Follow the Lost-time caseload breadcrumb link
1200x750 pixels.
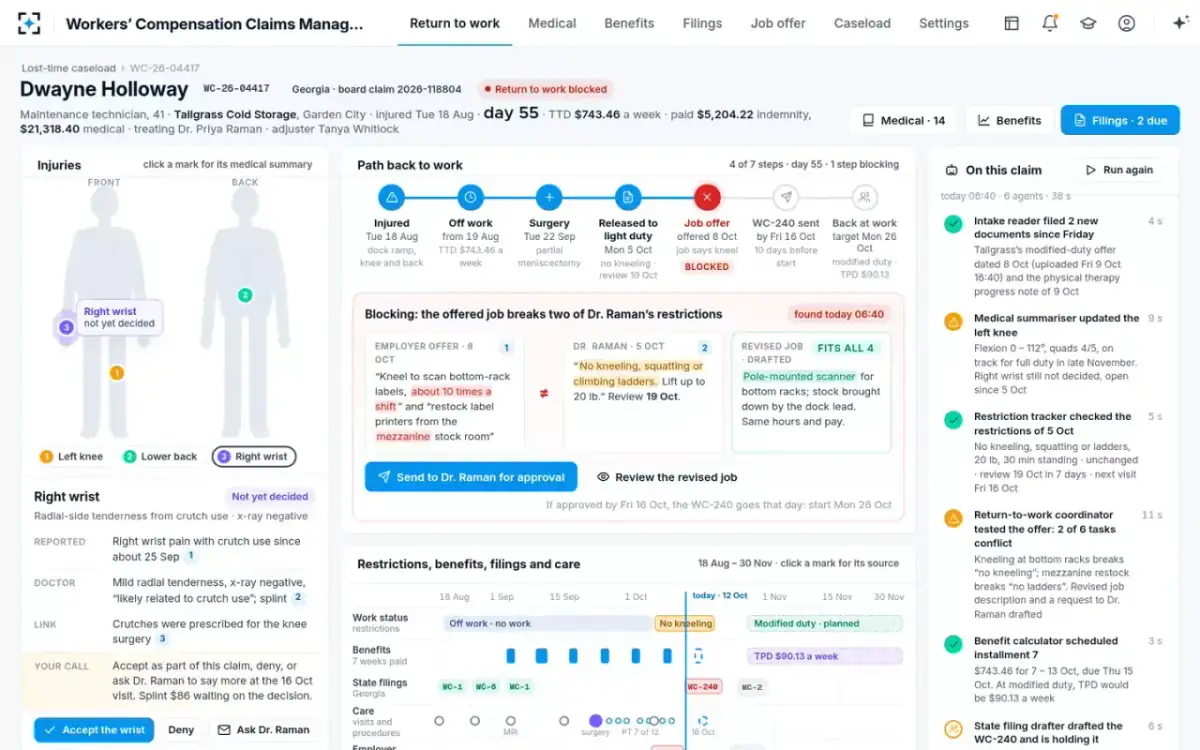(68, 68)
